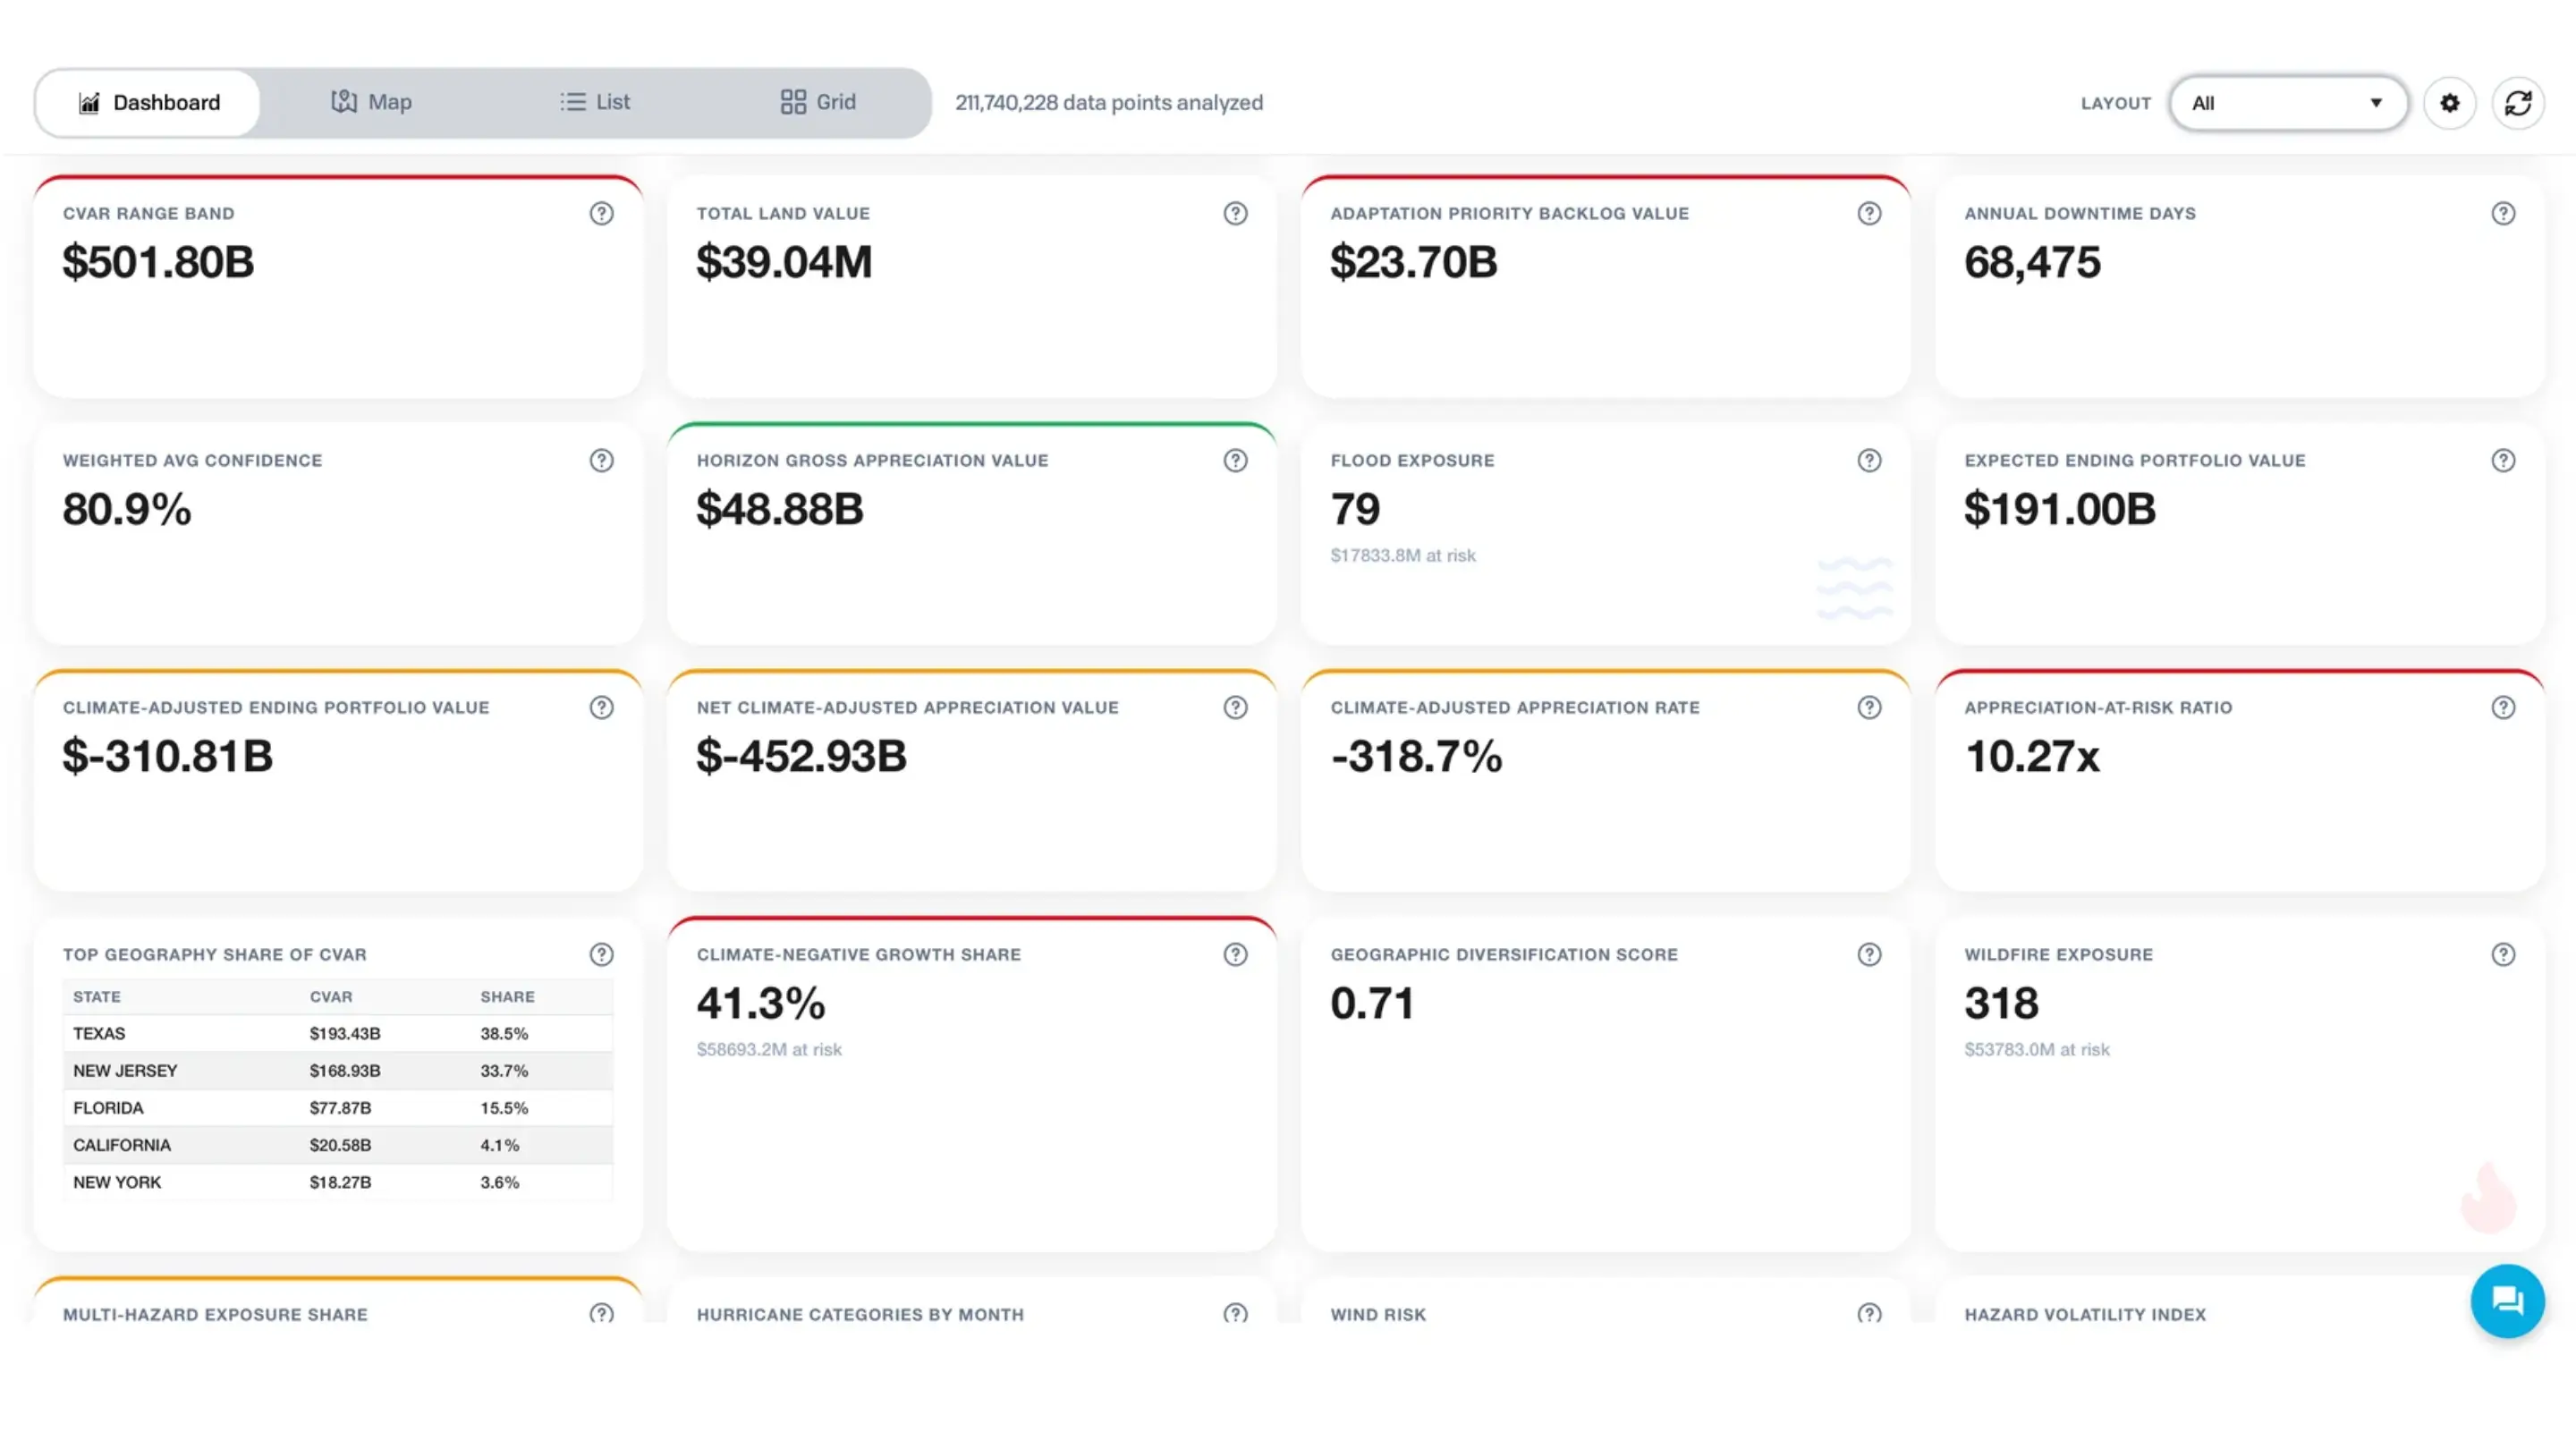Screen dimensions: 2576x1449
Task: Click the $53783.0M at risk wildfire text
Action: [x=2036, y=1049]
